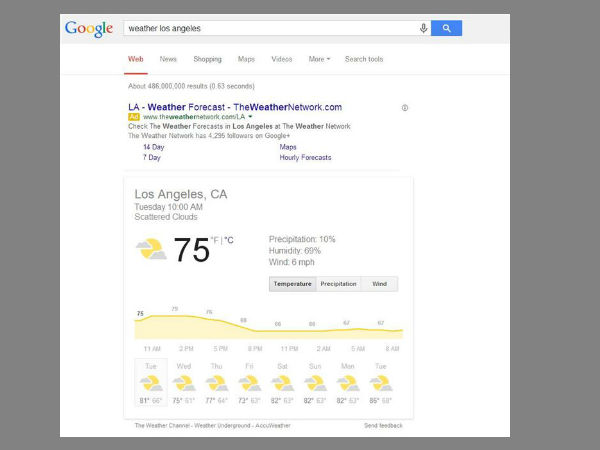
Task: Click the microphone voice search icon
Action: pyautogui.click(x=423, y=28)
